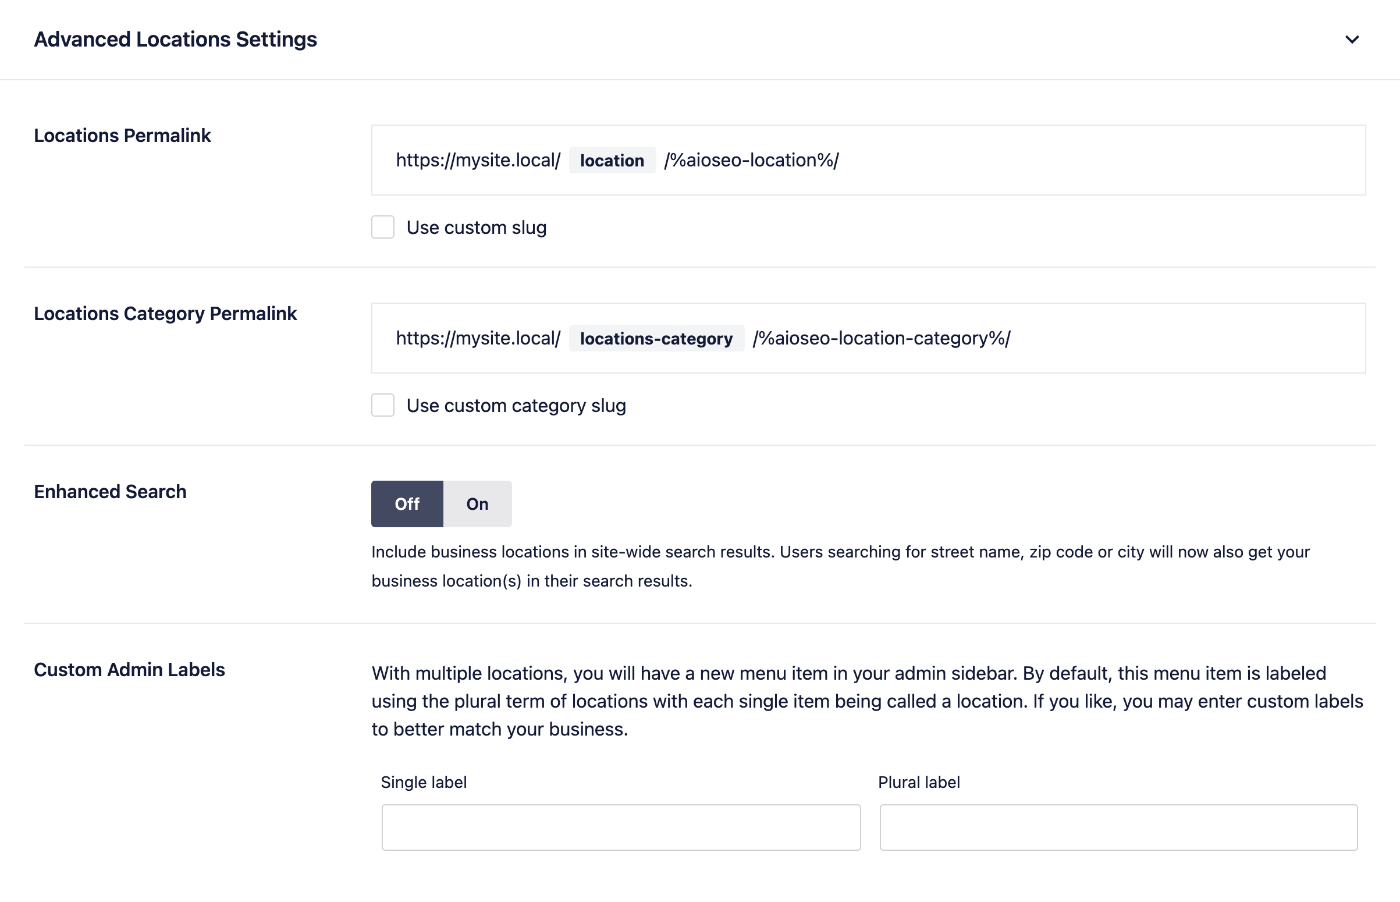Enable the Use custom slug checkbox

(383, 227)
